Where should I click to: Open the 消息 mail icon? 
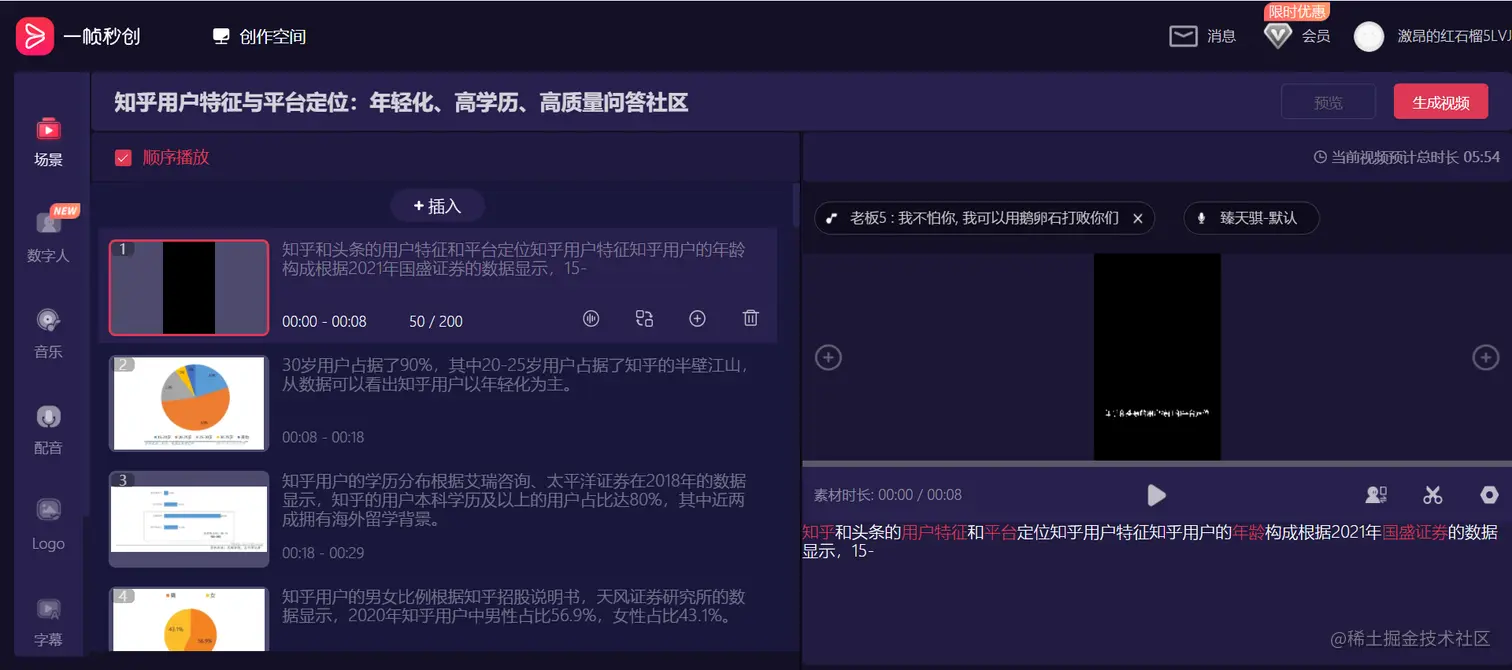click(1183, 36)
